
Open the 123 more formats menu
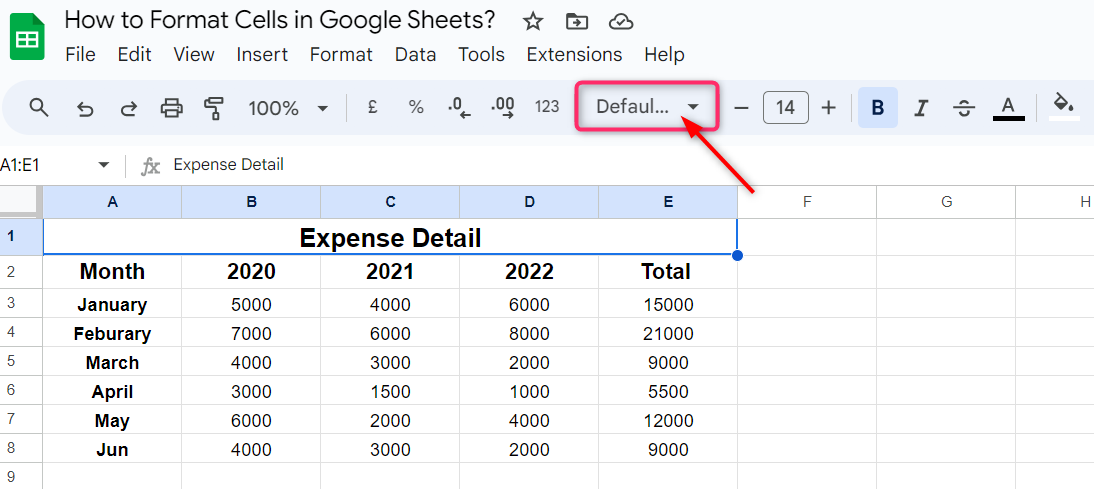547,107
